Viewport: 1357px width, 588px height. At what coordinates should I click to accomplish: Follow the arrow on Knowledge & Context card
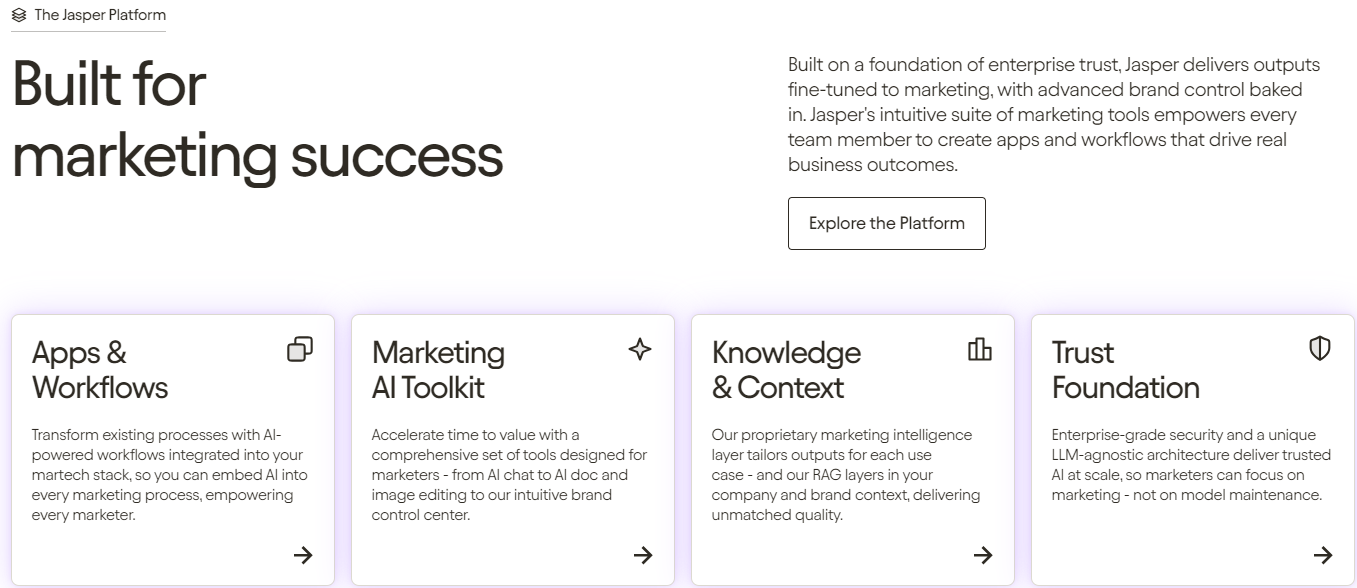(x=983, y=555)
